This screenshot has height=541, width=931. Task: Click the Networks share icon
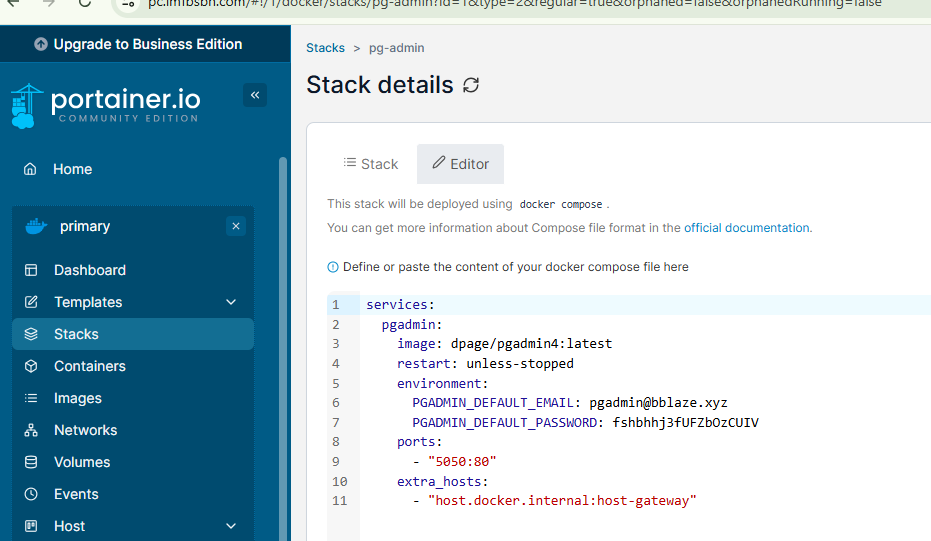click(x=31, y=430)
